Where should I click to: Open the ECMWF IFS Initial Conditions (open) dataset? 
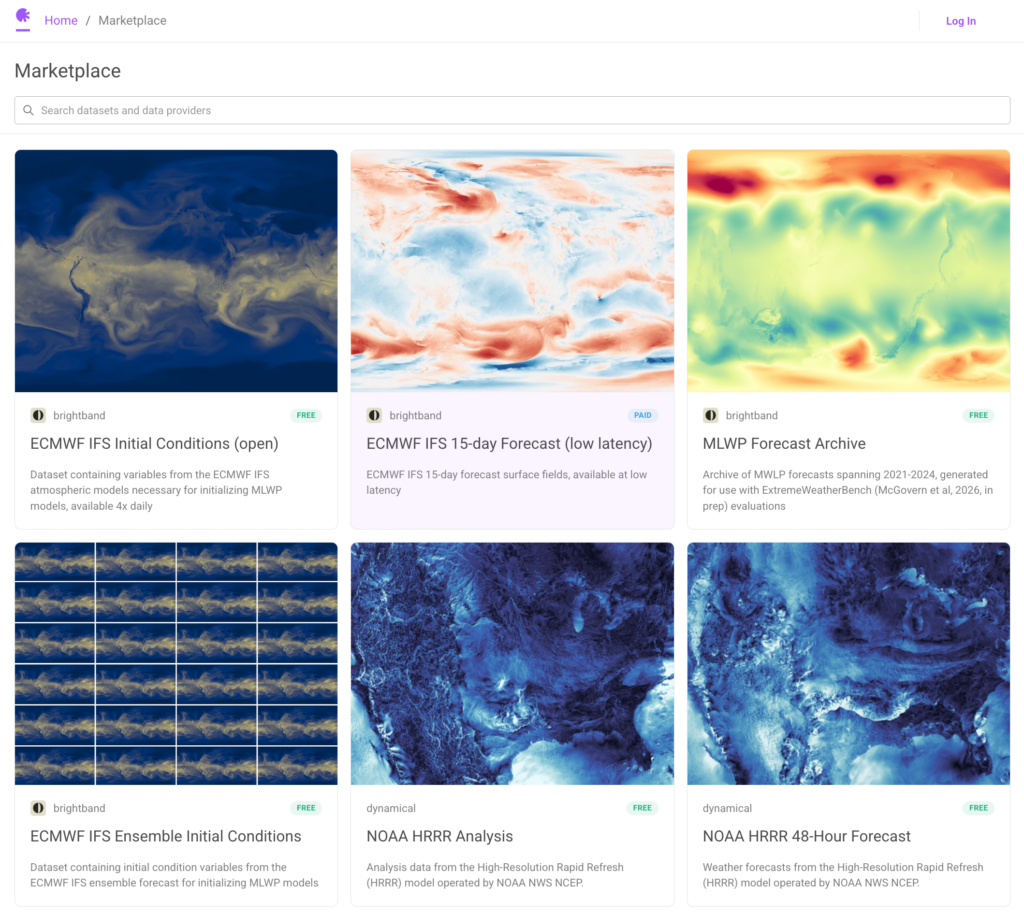click(x=153, y=443)
